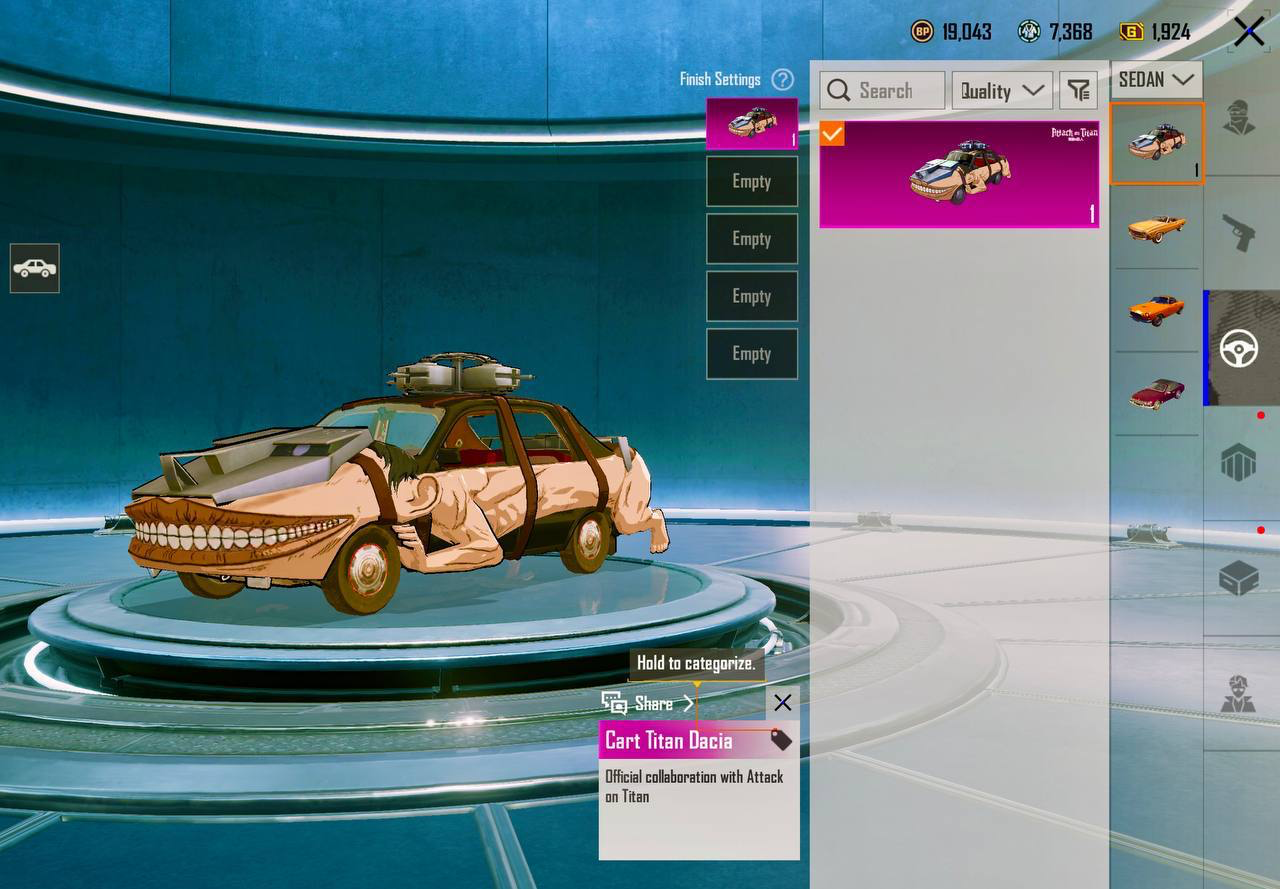Click the Official collaboration with Attack on Titan text
Viewport: 1280px width, 889px height.
[x=695, y=786]
